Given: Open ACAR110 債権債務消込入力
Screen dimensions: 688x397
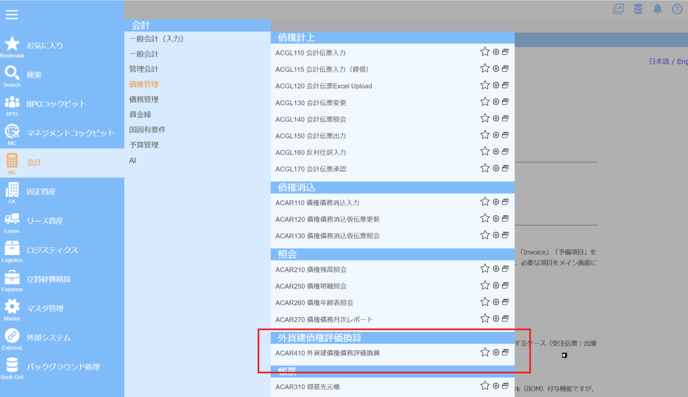Looking at the screenshot, I should point(317,203).
